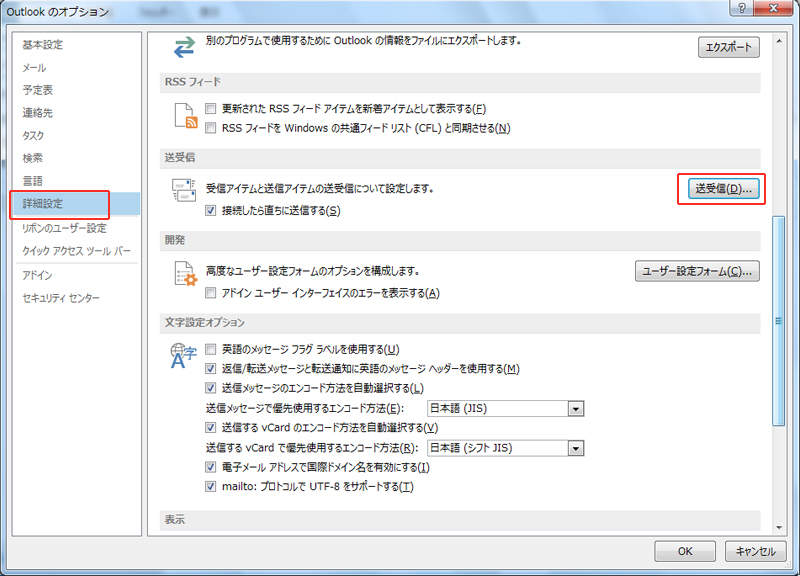Click the 開発 section header
The width and height of the screenshot is (800, 576).
(460, 240)
